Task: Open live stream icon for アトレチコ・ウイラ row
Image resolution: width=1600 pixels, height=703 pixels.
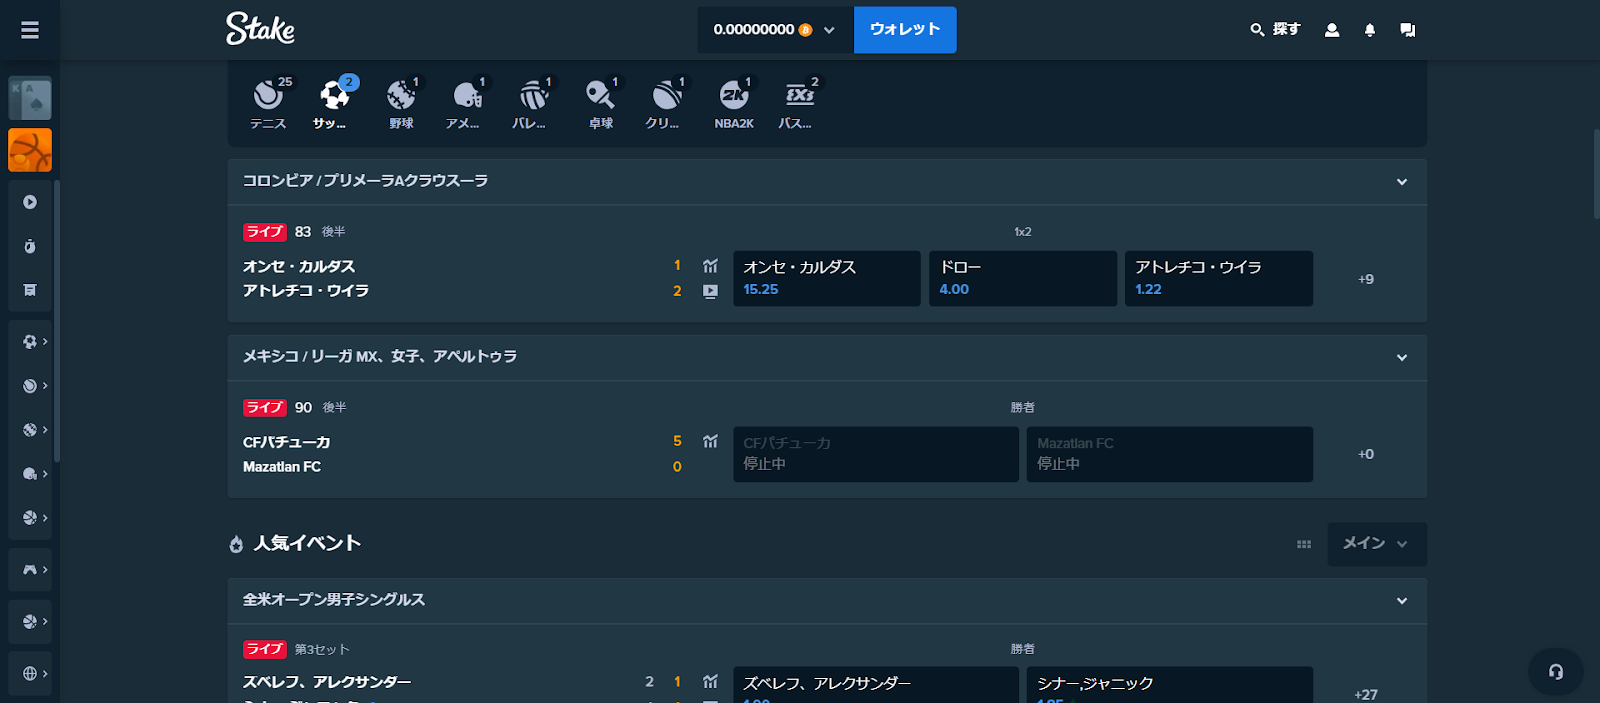Action: coord(710,291)
